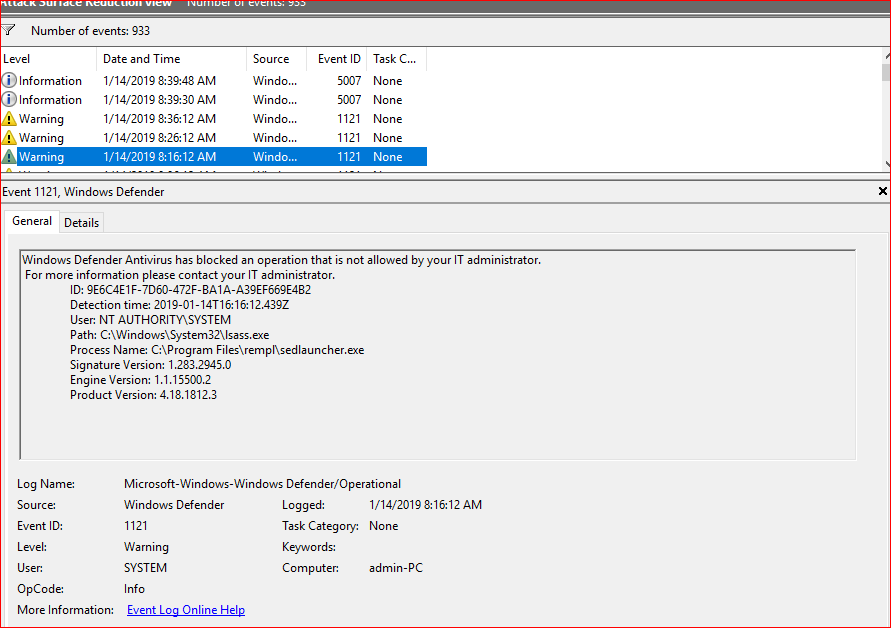
Task: Click Product Version 4.18.1812.3 text
Action: (x=143, y=394)
